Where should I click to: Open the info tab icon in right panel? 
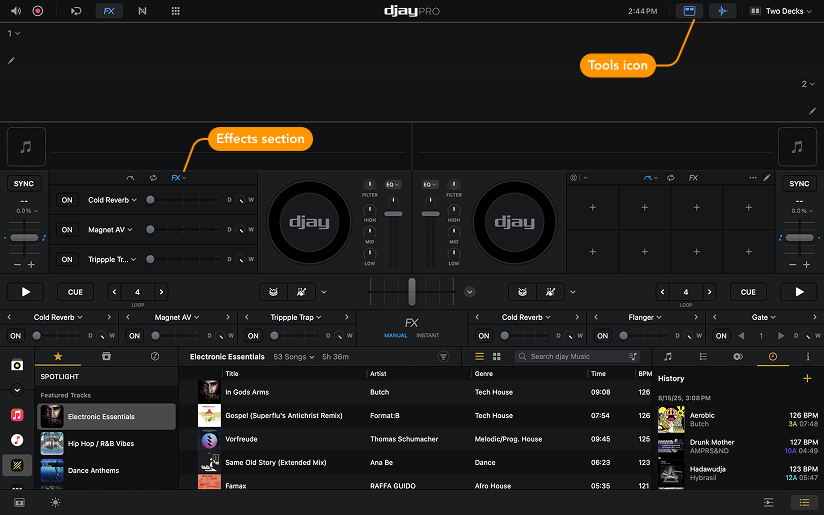(x=808, y=356)
